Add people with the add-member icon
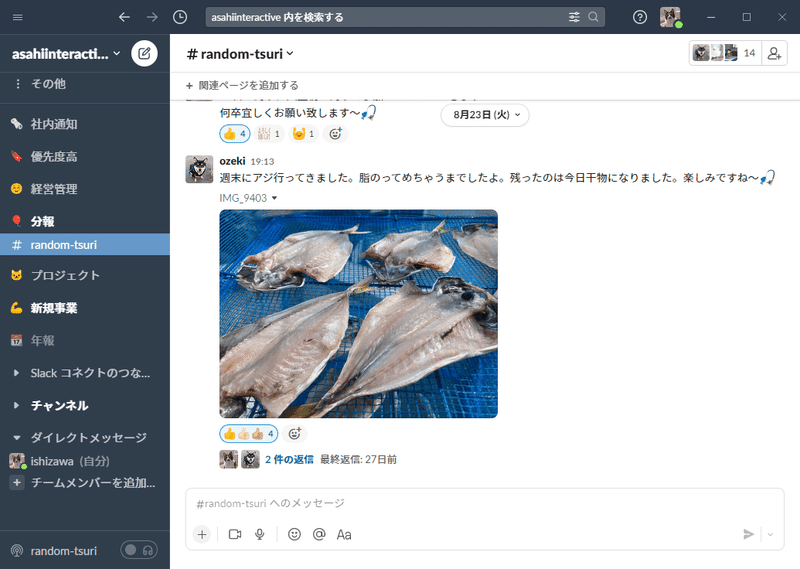Viewport: 800px width, 569px height. (x=774, y=53)
